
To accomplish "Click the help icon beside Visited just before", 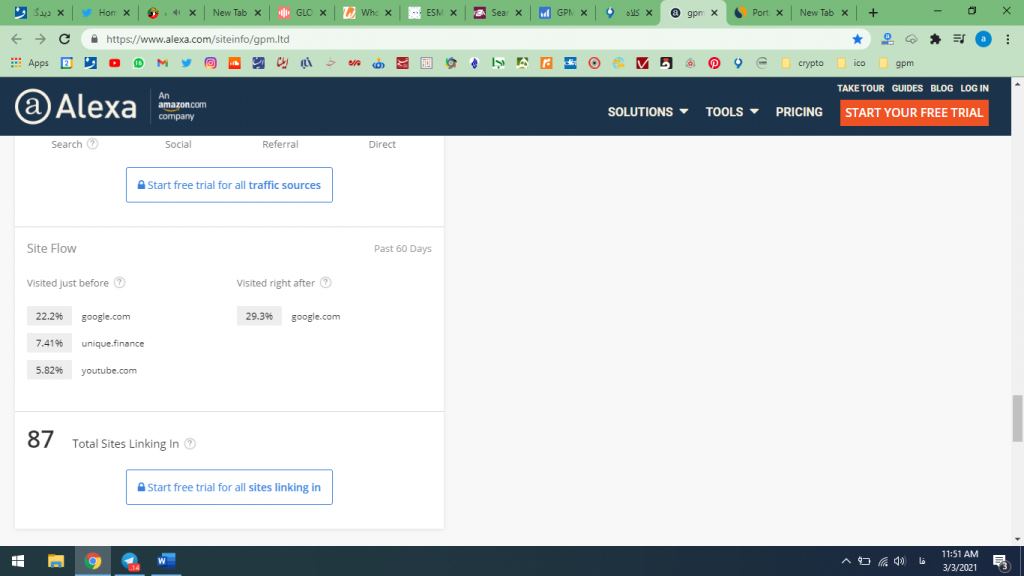I will (x=120, y=283).
